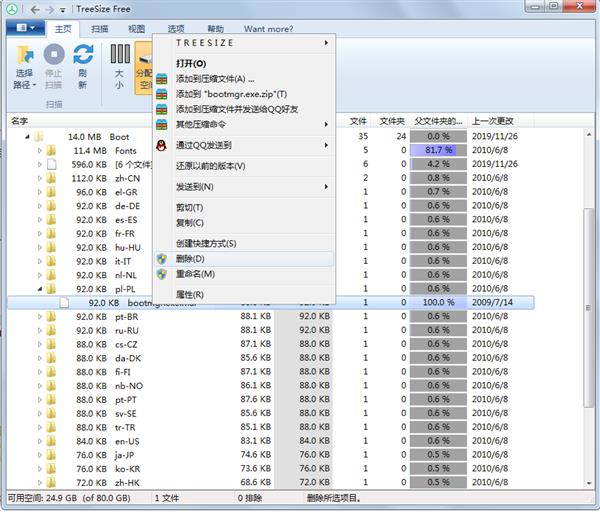
Task: Sort by 文件夹 column header
Action: click(x=392, y=121)
